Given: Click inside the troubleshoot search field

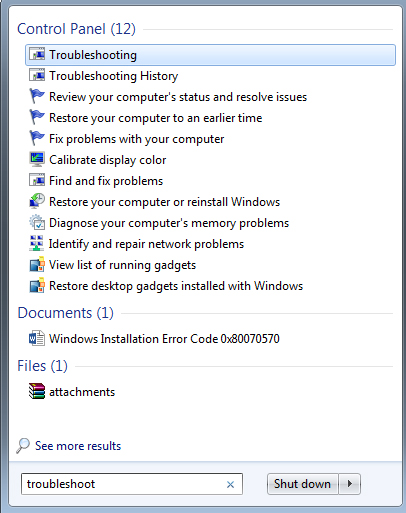Looking at the screenshot, I should coord(123,484).
